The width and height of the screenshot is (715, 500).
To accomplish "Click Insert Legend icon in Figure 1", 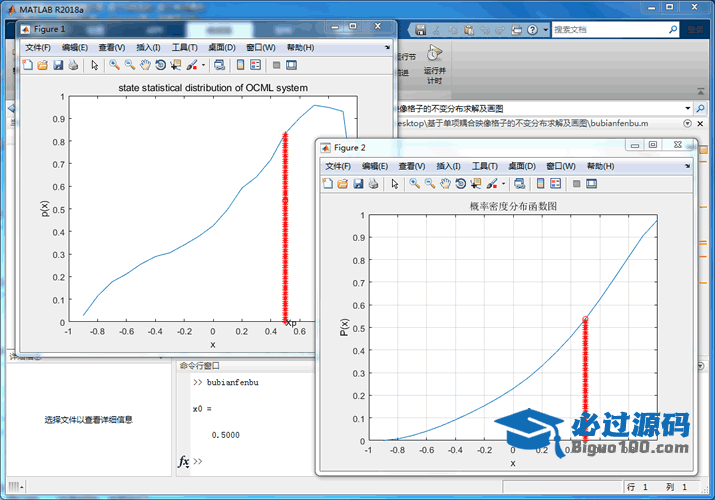I will tap(256, 65).
